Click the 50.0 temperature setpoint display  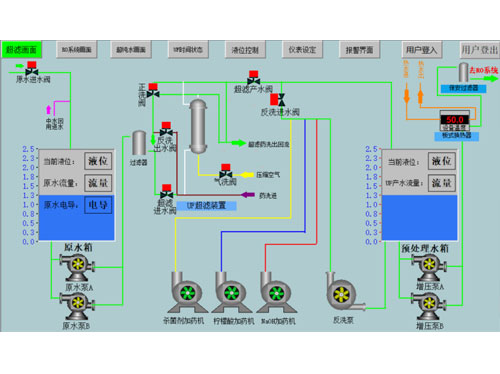tap(455, 120)
